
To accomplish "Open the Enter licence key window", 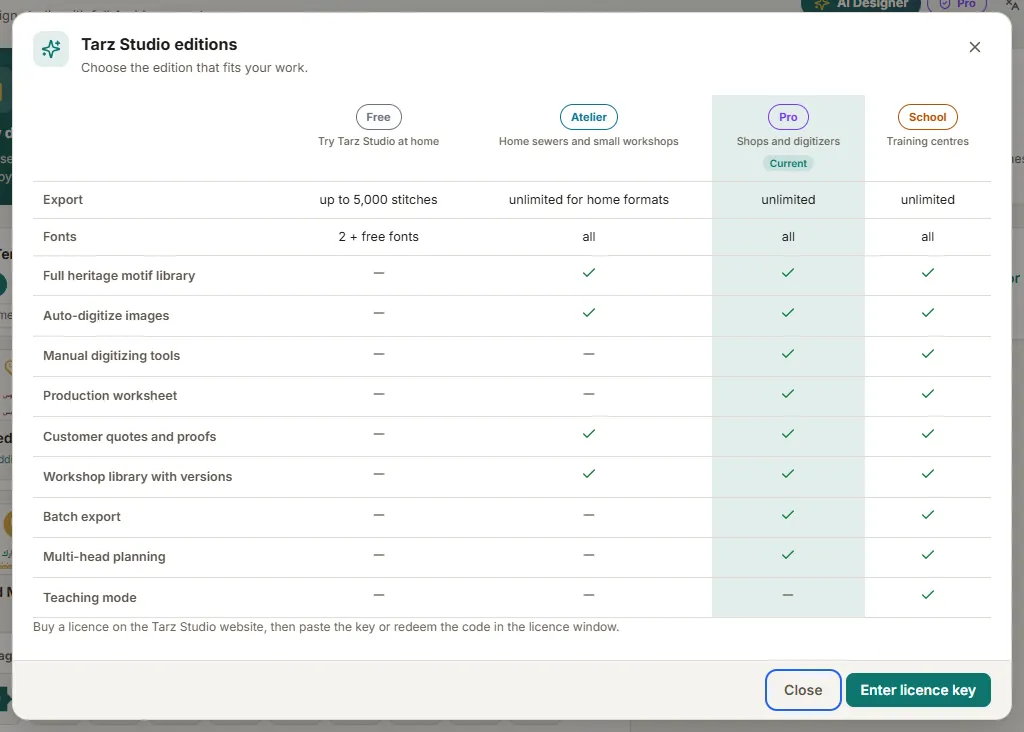I will tap(918, 690).
